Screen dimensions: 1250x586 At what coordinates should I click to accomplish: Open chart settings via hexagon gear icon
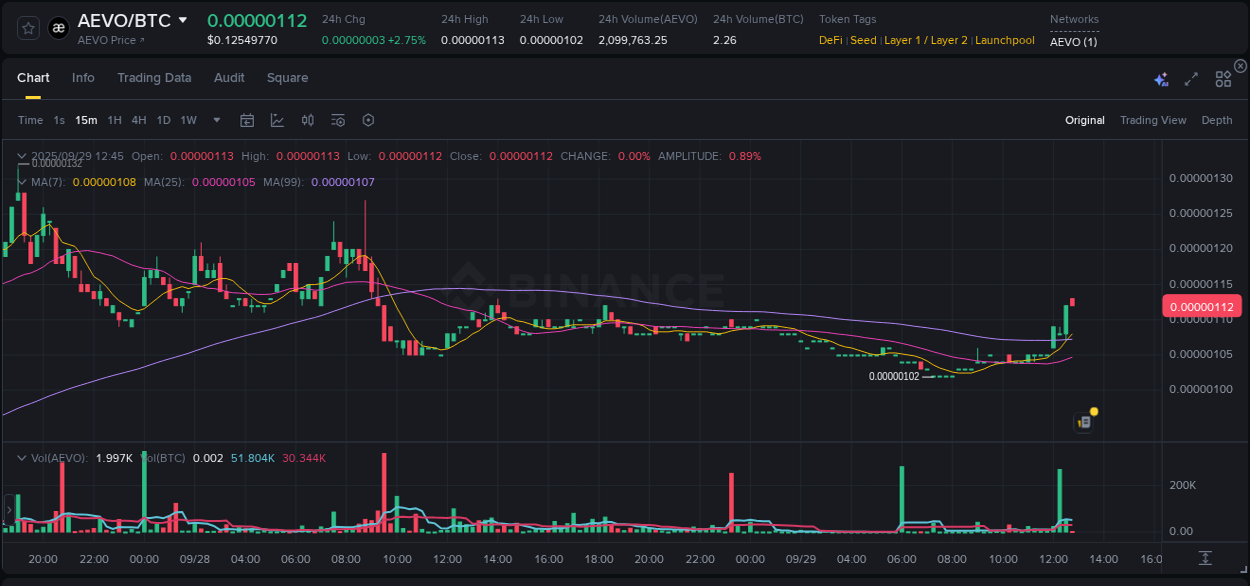coord(368,120)
